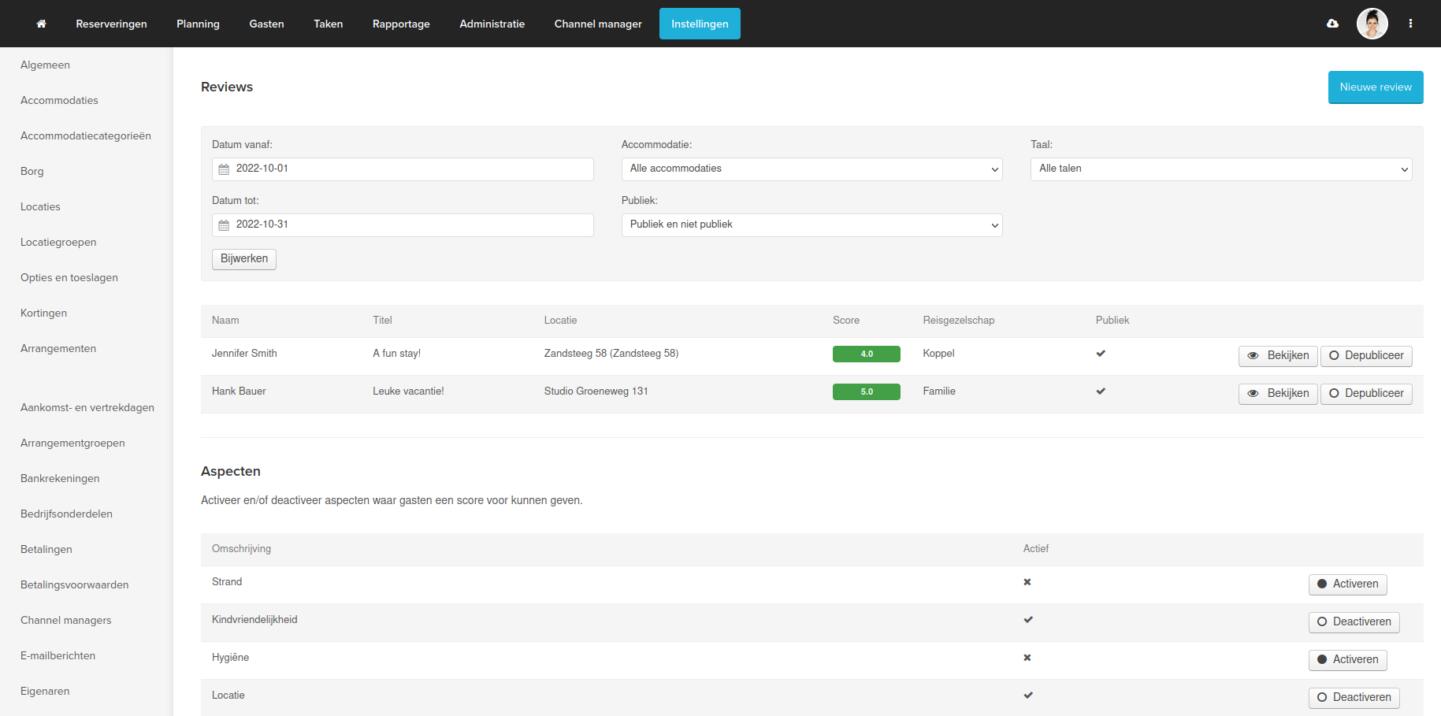Open the vertical three-dot menu
Screen dimensions: 1441x716
(1411, 24)
